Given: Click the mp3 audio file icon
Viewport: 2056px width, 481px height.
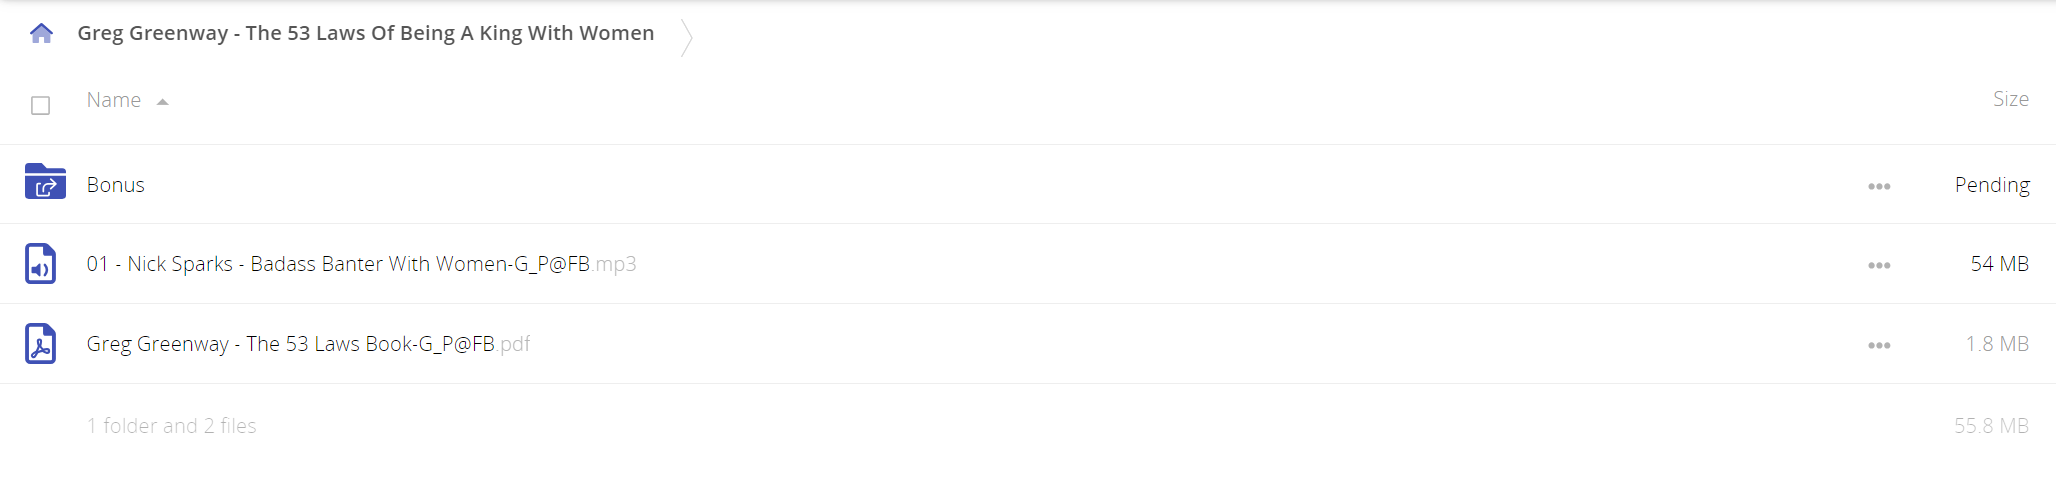Looking at the screenshot, I should point(40,264).
